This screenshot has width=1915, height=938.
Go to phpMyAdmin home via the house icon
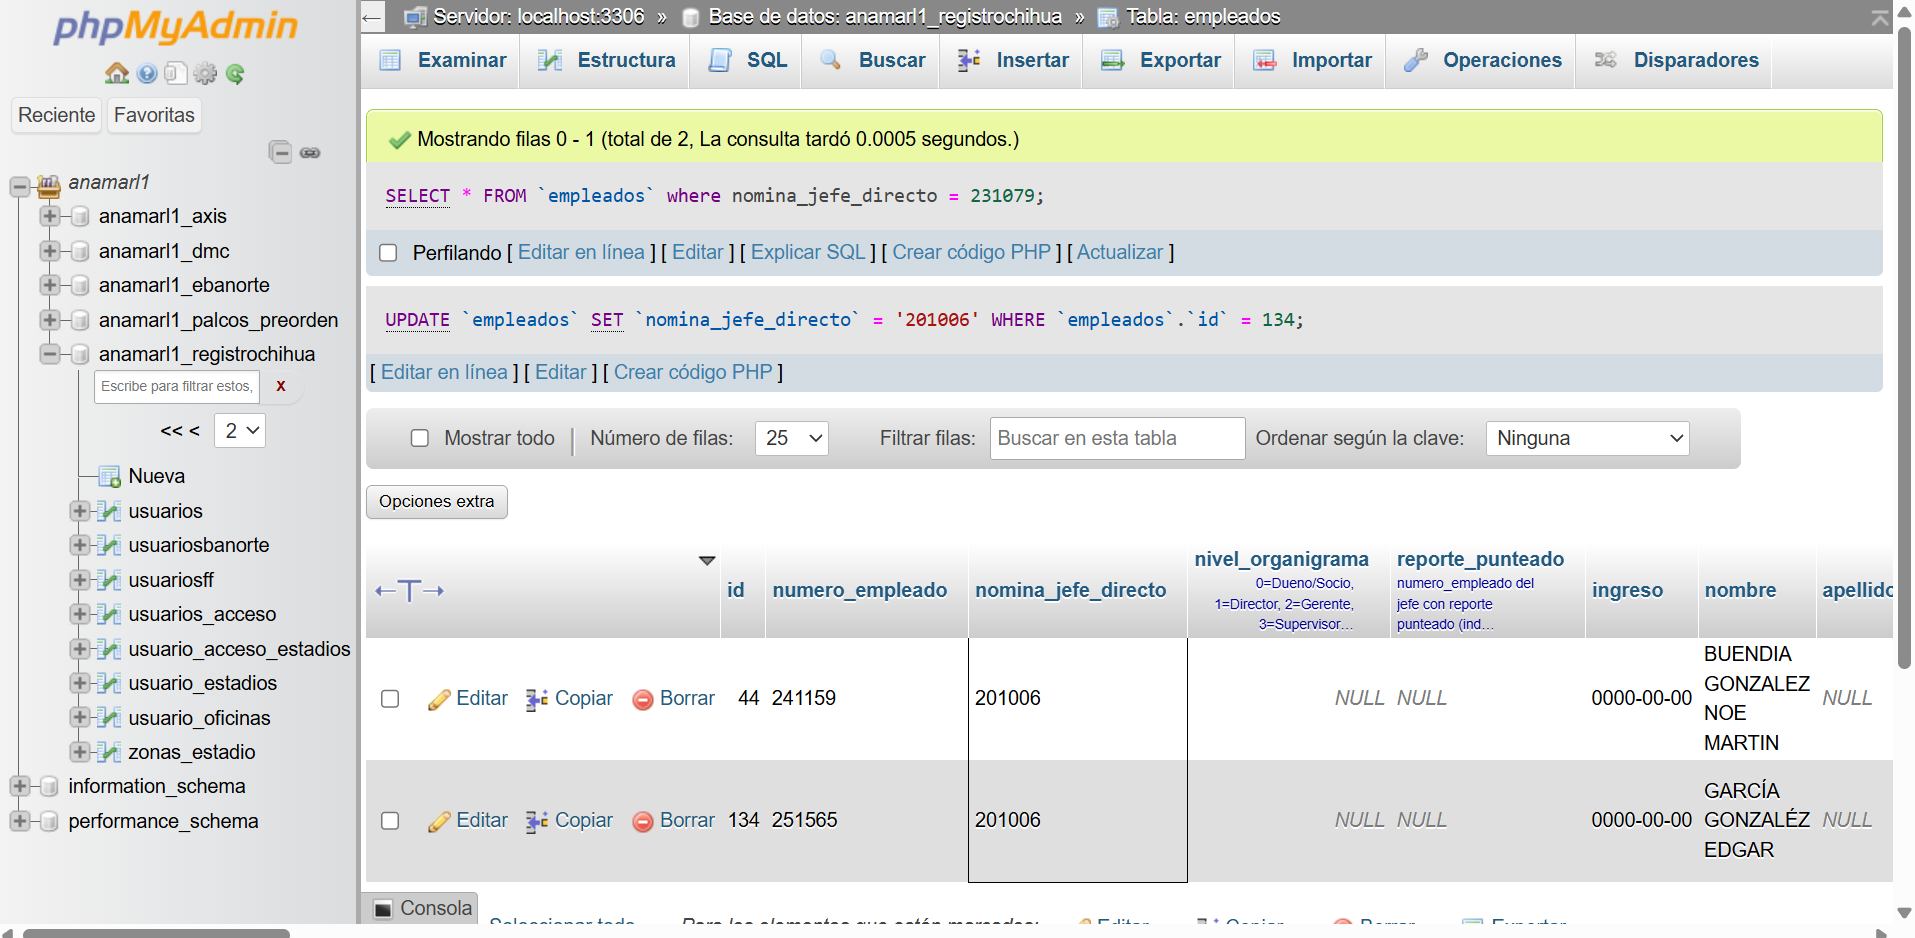(117, 73)
